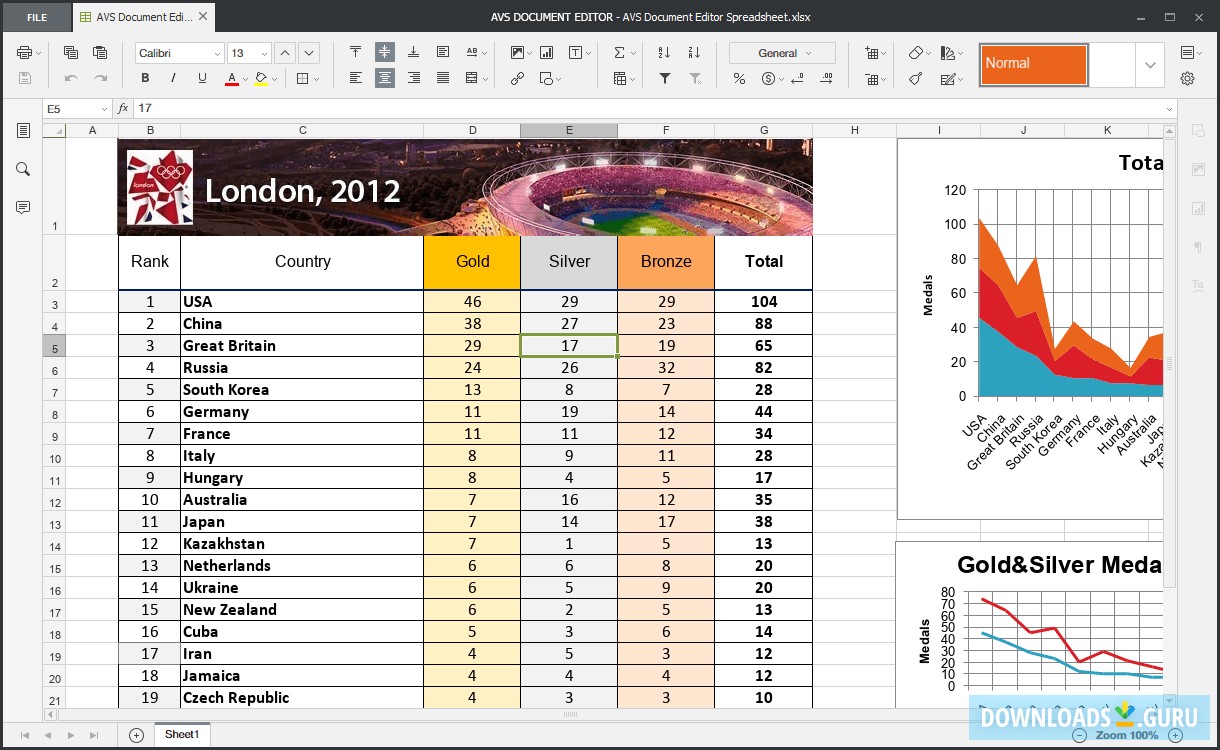Open the settings gear in the ribbon
The height and width of the screenshot is (750, 1220).
pyautogui.click(x=1188, y=78)
